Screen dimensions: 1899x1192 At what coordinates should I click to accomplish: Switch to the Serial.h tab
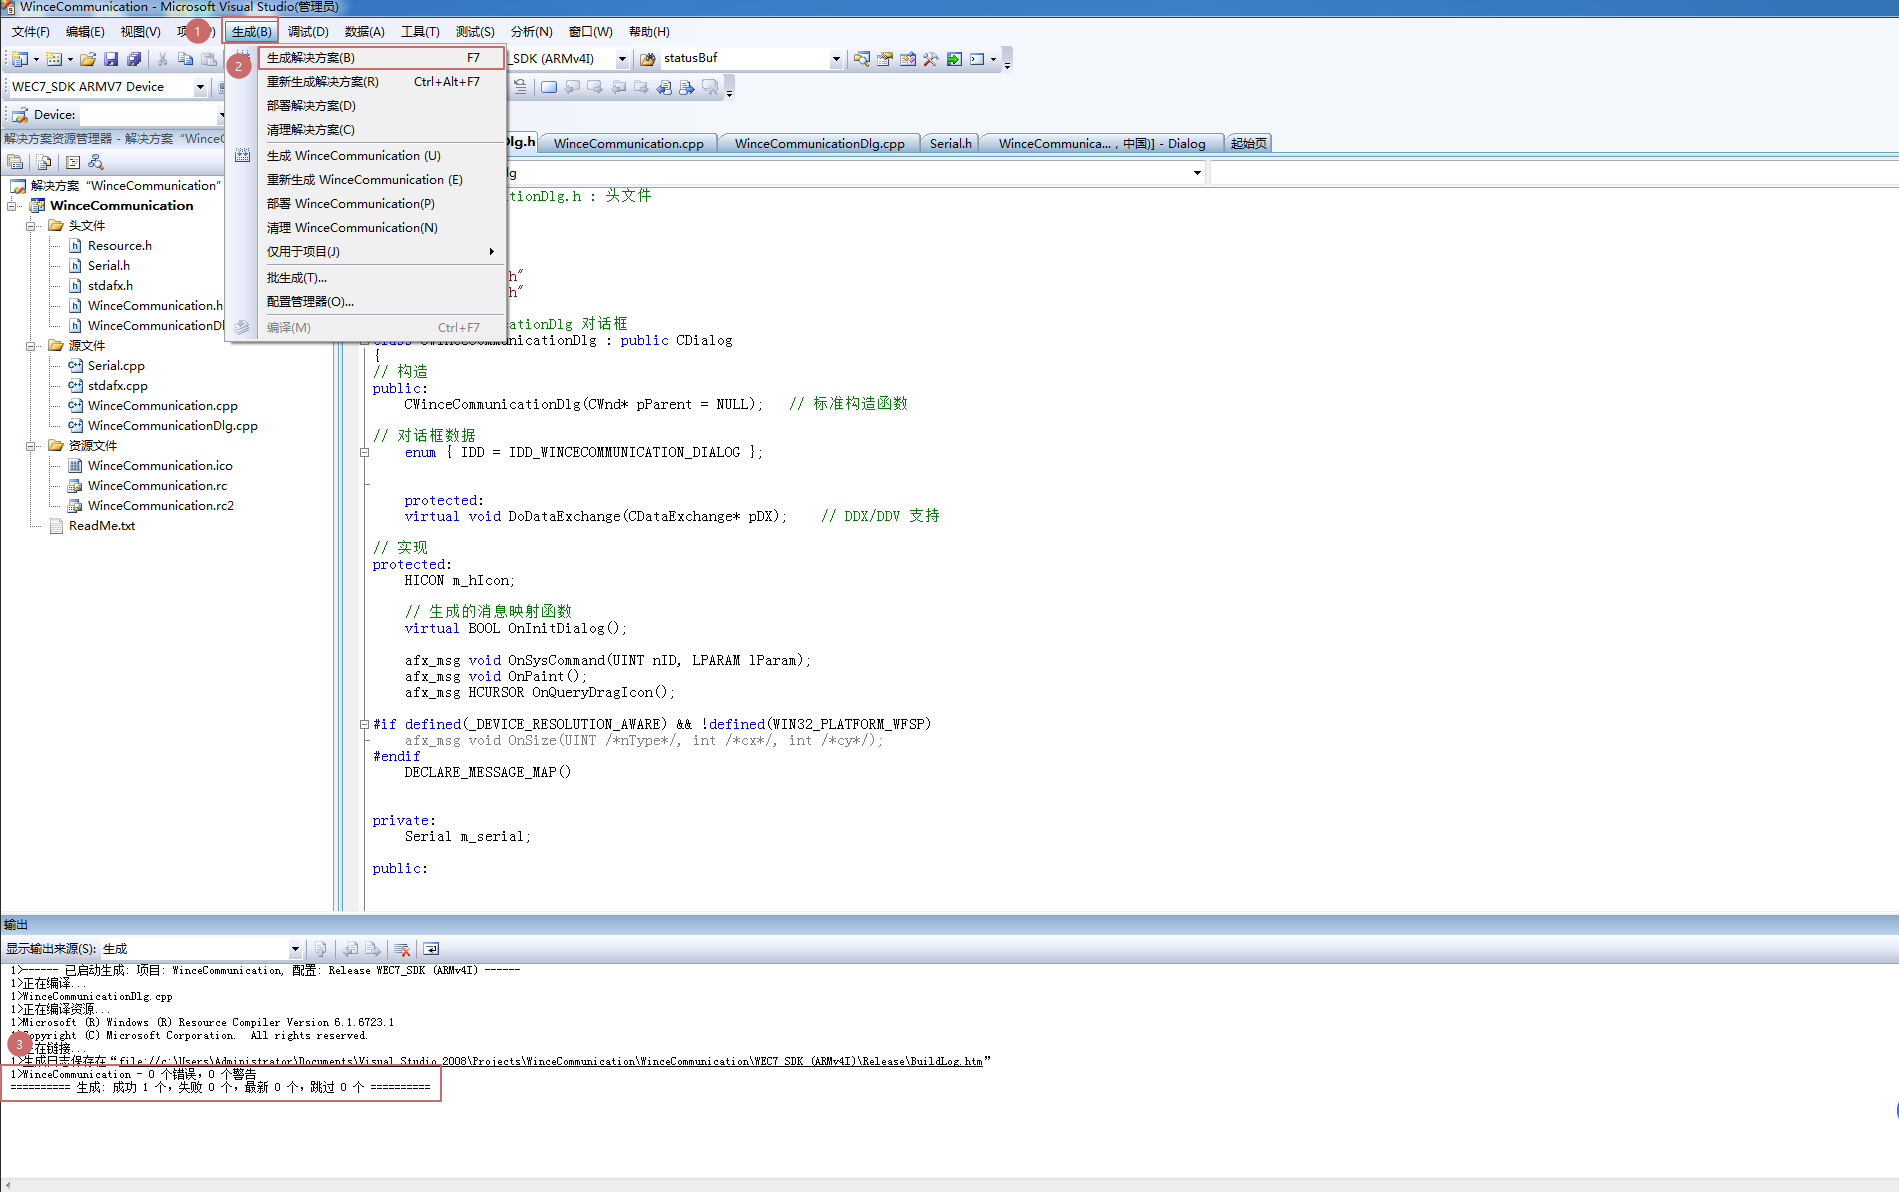pos(950,144)
